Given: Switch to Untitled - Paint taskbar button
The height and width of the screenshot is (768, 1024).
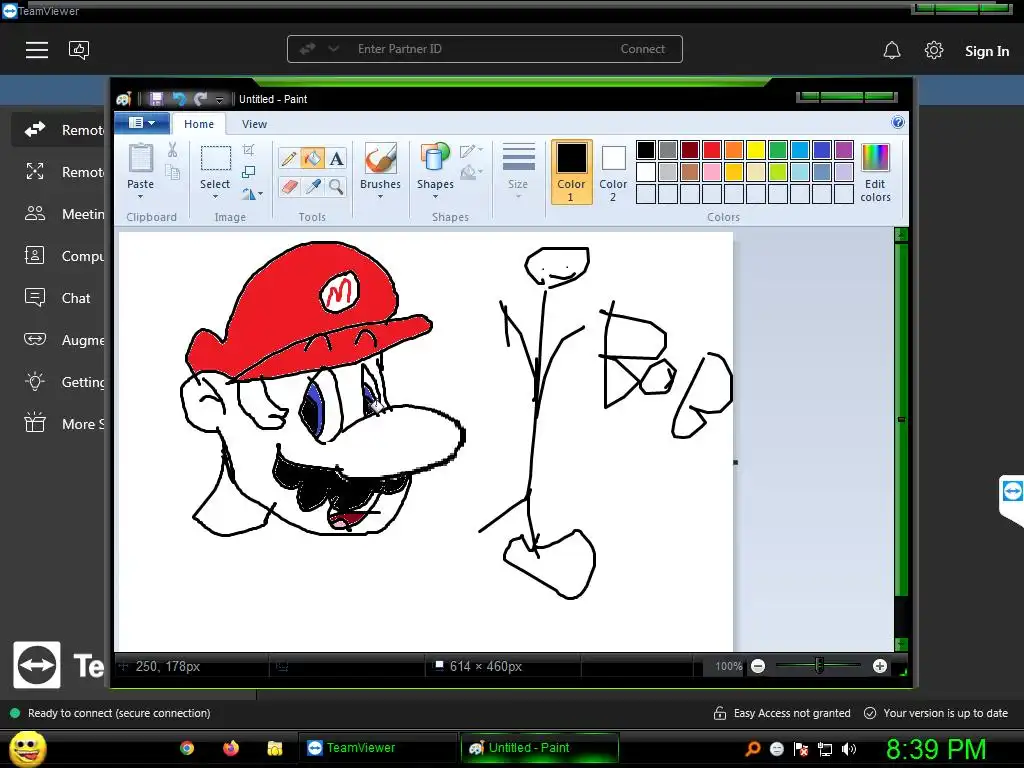Looking at the screenshot, I should tap(539, 748).
